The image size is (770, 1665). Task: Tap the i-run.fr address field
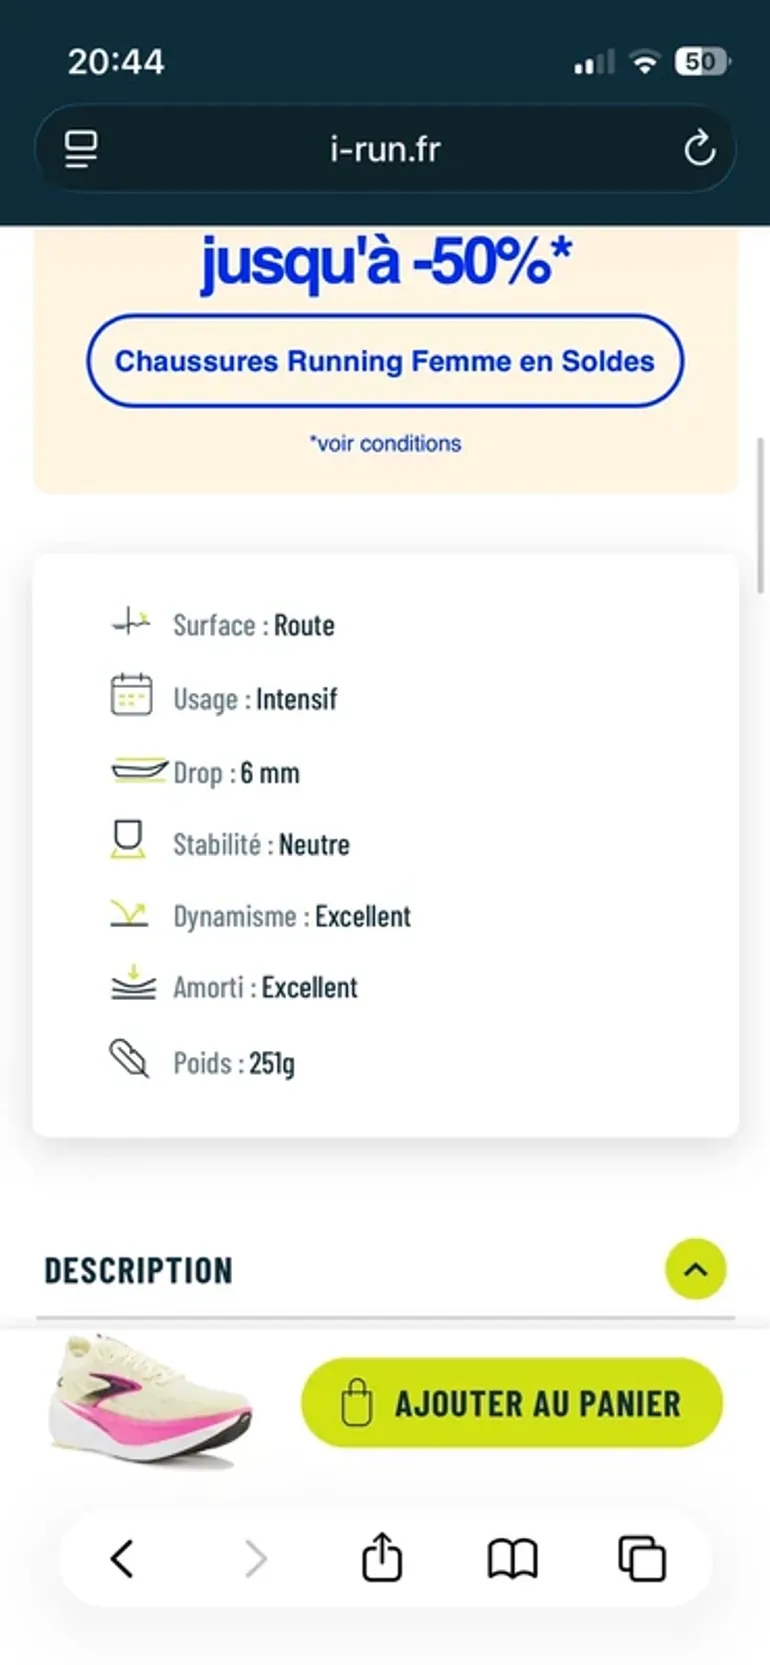(385, 149)
